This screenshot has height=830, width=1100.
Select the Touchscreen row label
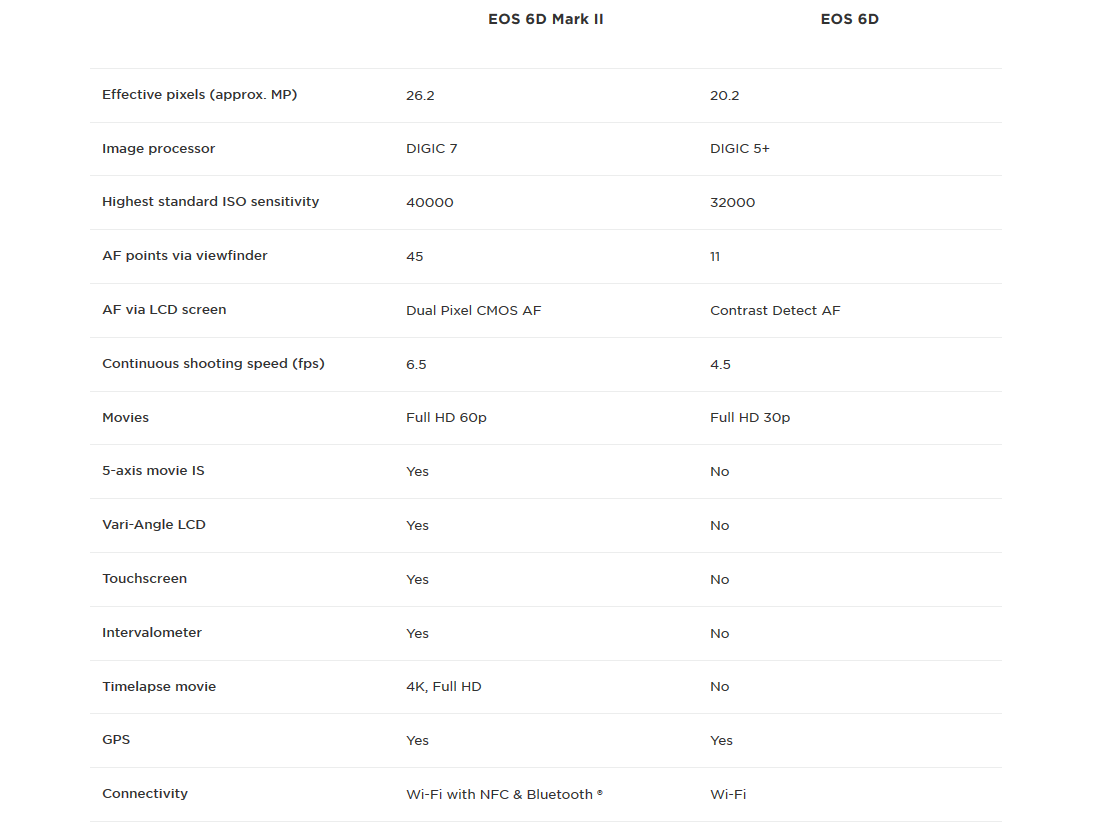tap(145, 579)
